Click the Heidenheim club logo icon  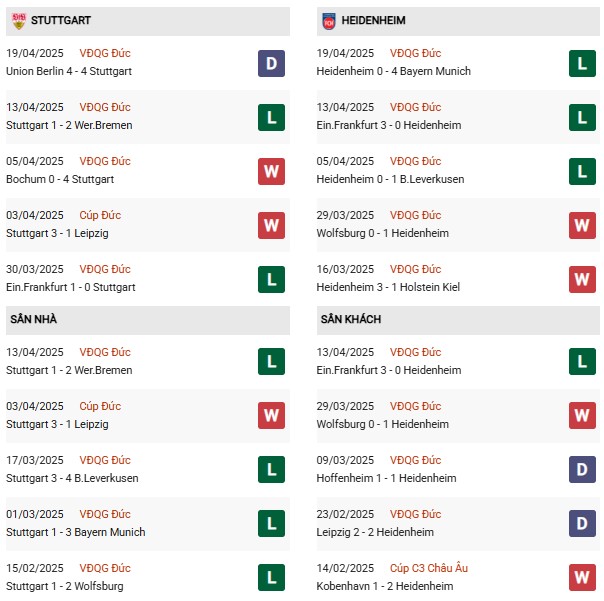[x=328, y=20]
